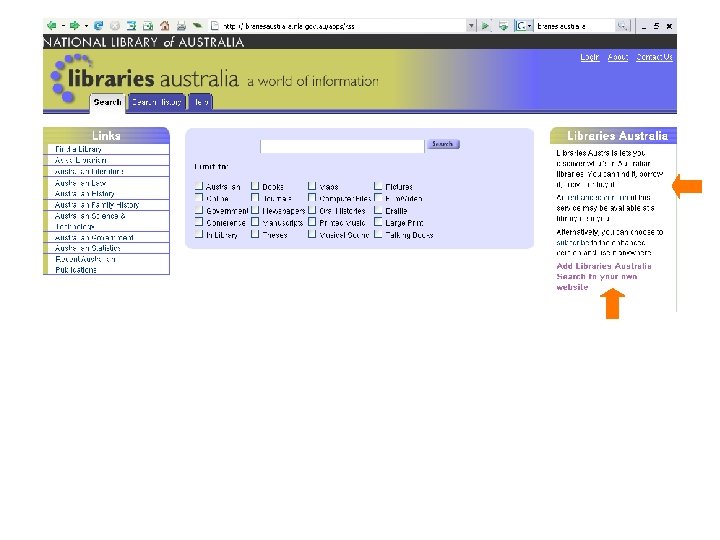Tick the Theses checkbox
The height and width of the screenshot is (540, 720).
[x=255, y=234]
